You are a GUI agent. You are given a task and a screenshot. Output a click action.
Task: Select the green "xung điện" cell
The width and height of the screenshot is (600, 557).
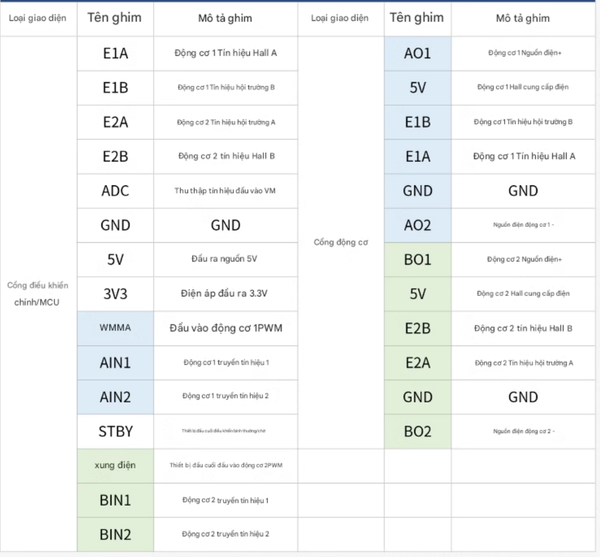point(115,465)
